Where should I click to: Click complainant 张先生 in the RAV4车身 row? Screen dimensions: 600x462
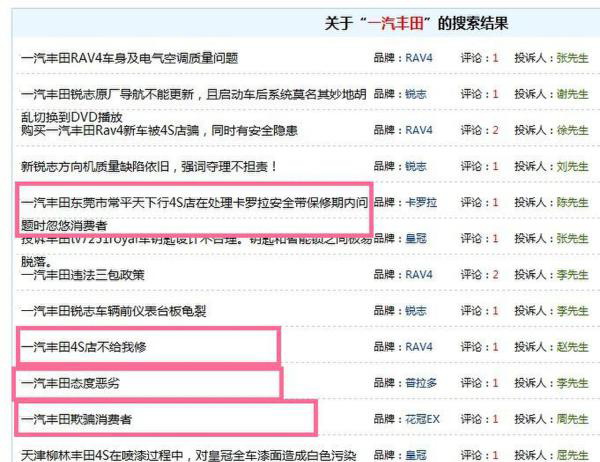click(x=572, y=58)
